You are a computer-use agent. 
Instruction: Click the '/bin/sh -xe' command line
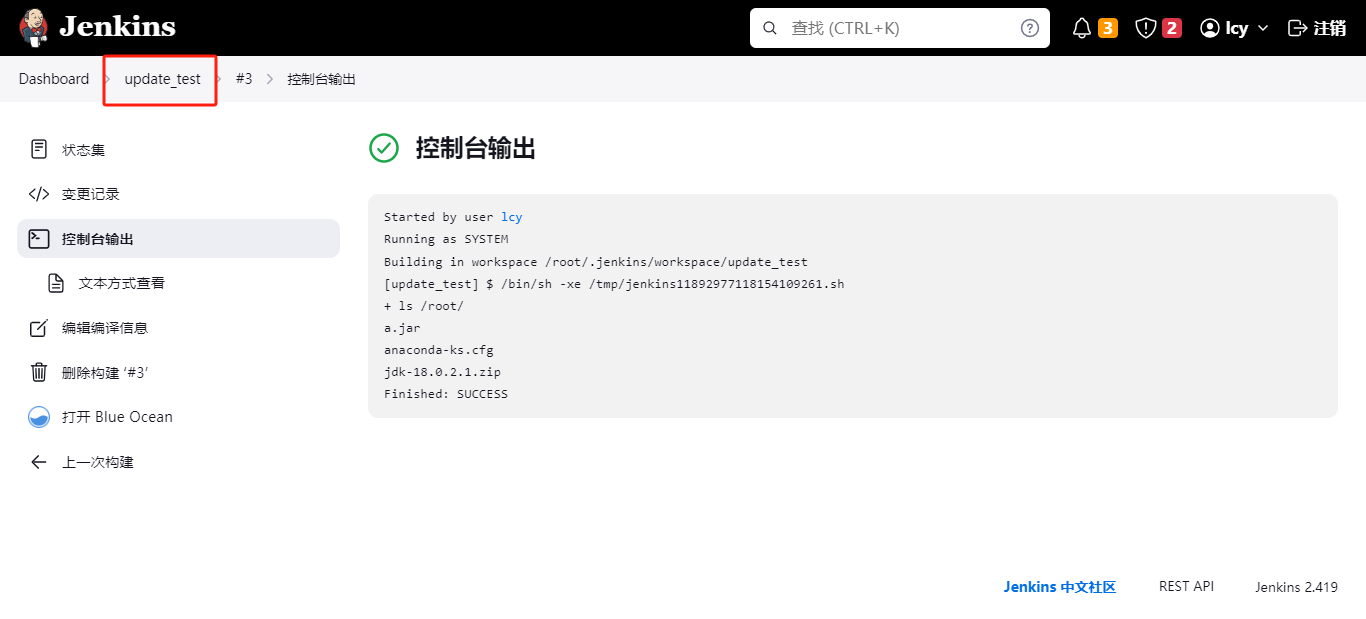[614, 284]
